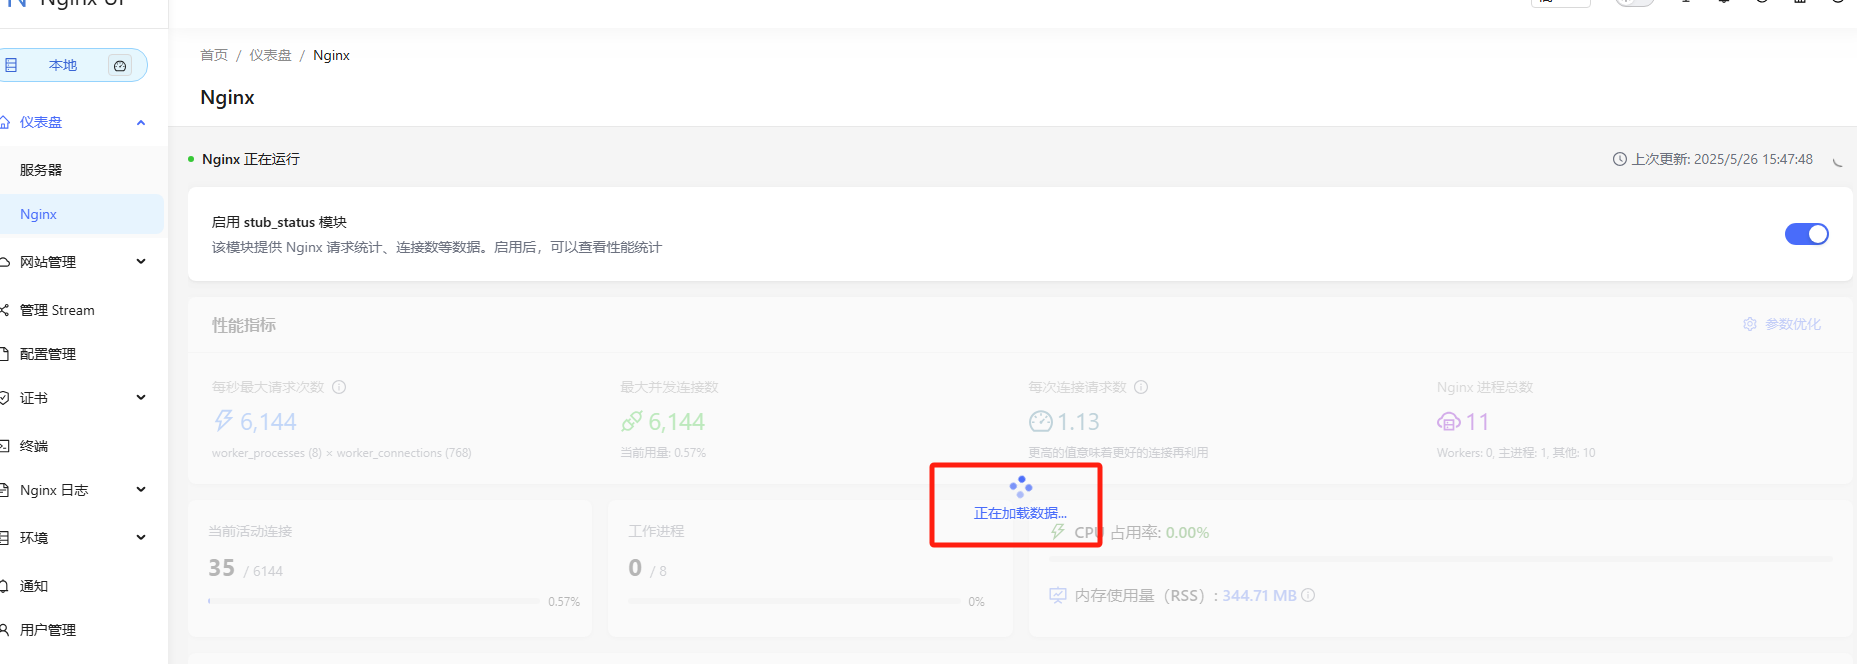Click the '0 / 8' 工作进程 value
The image size is (1857, 664).
click(x=647, y=568)
